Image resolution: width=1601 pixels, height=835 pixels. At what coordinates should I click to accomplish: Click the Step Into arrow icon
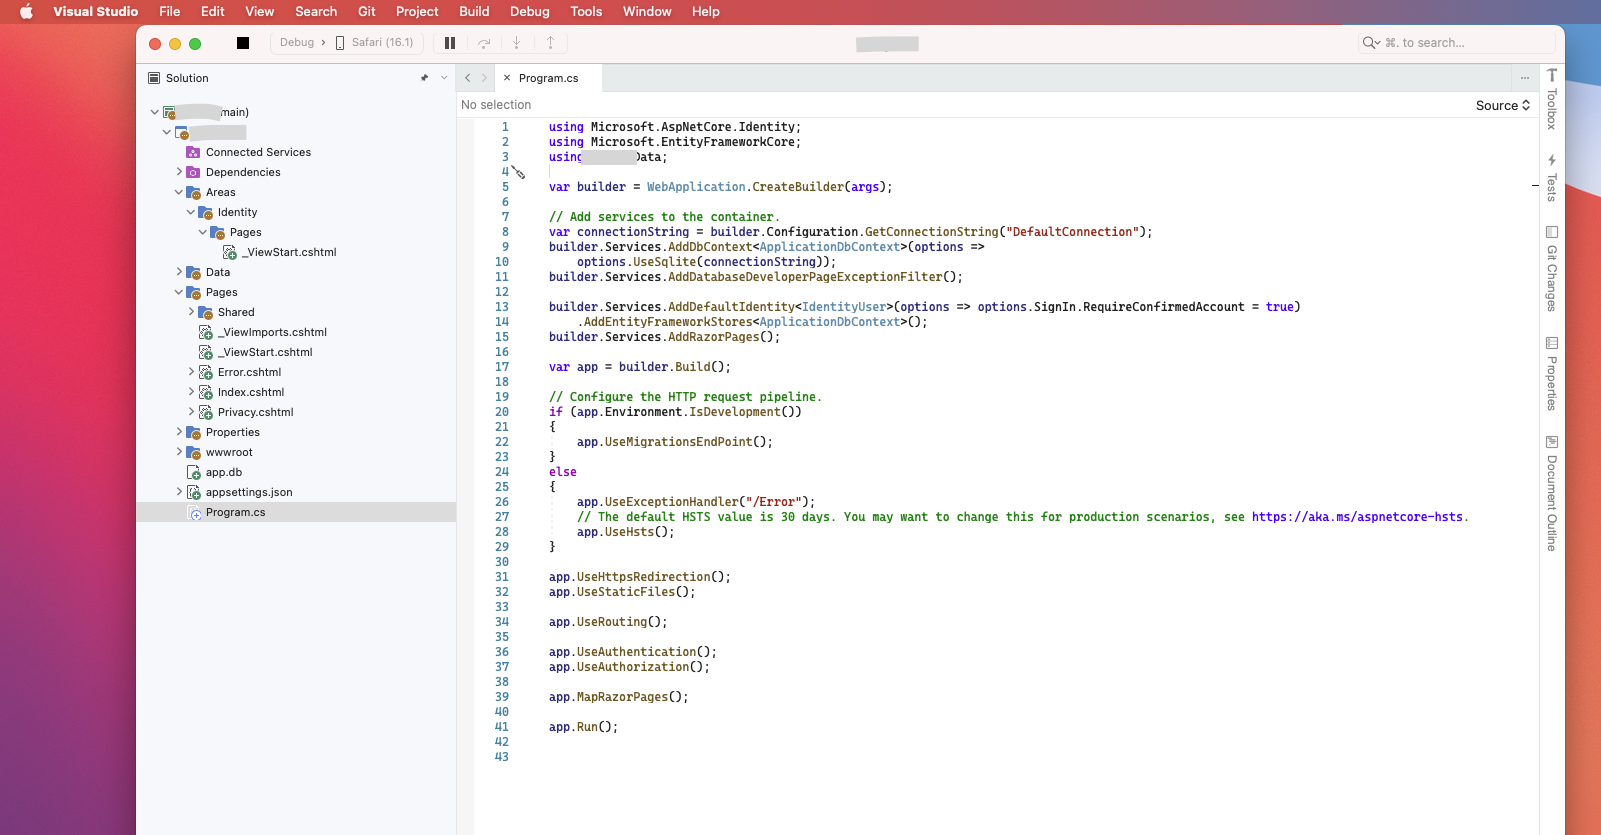[517, 43]
